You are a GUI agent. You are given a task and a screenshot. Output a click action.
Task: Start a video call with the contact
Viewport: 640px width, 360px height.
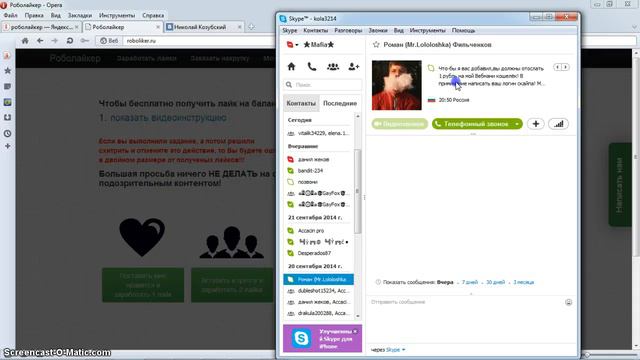(400, 124)
